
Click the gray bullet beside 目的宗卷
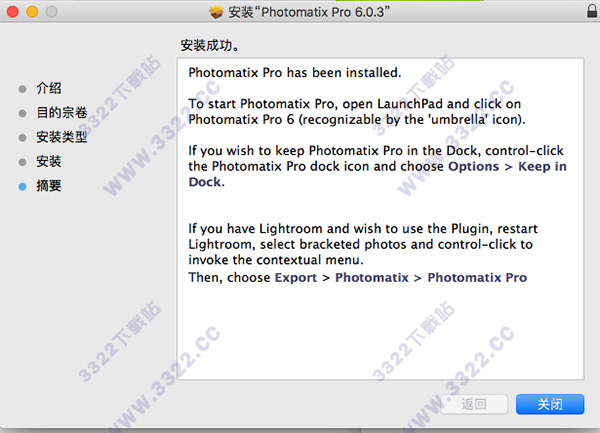[23, 113]
